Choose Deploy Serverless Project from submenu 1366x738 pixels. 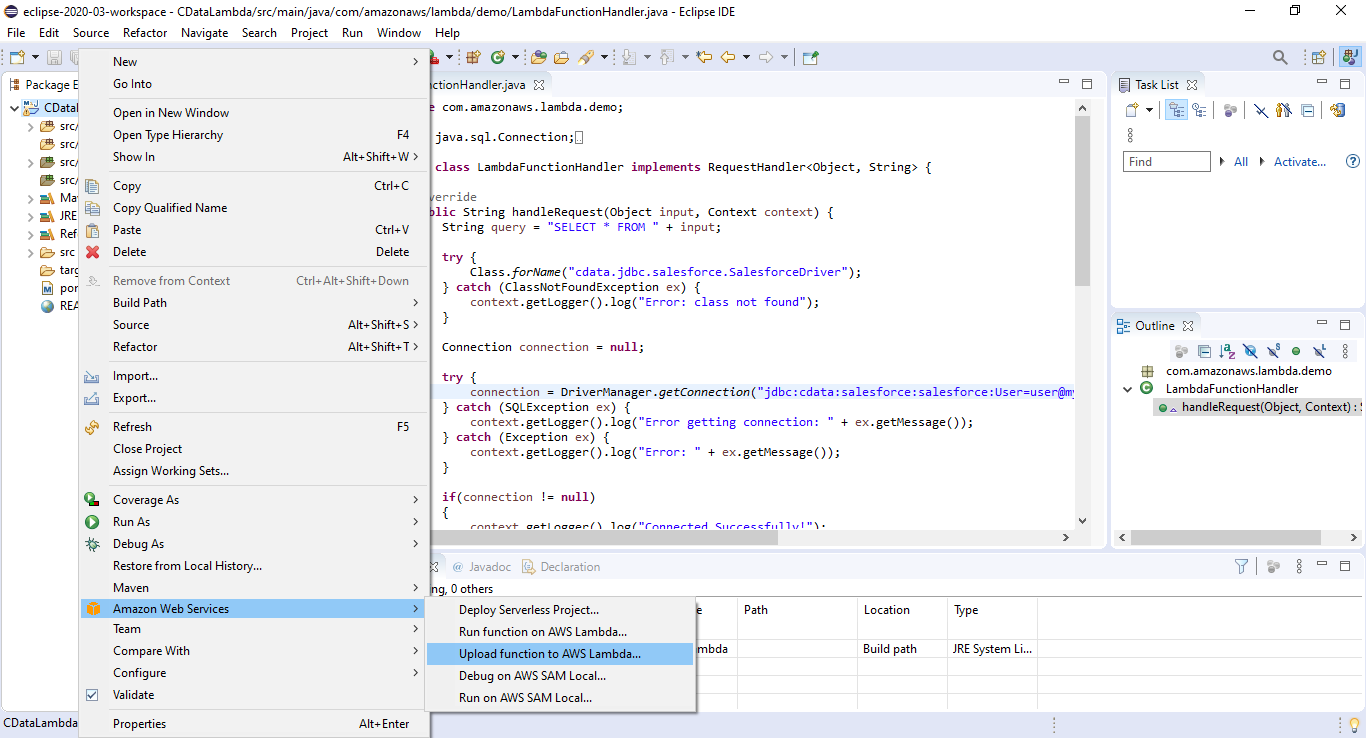(x=528, y=610)
